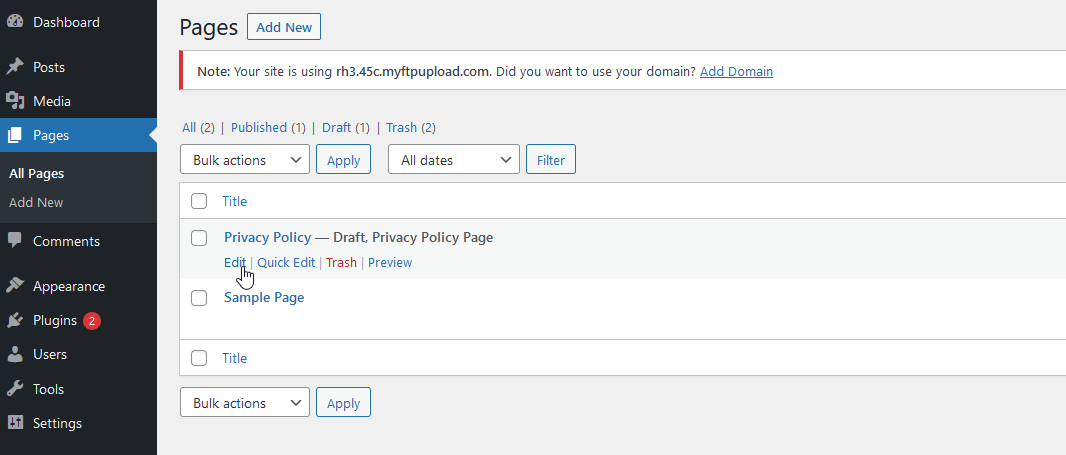
Task: Click the Plugins plug icon
Action: [15, 320]
